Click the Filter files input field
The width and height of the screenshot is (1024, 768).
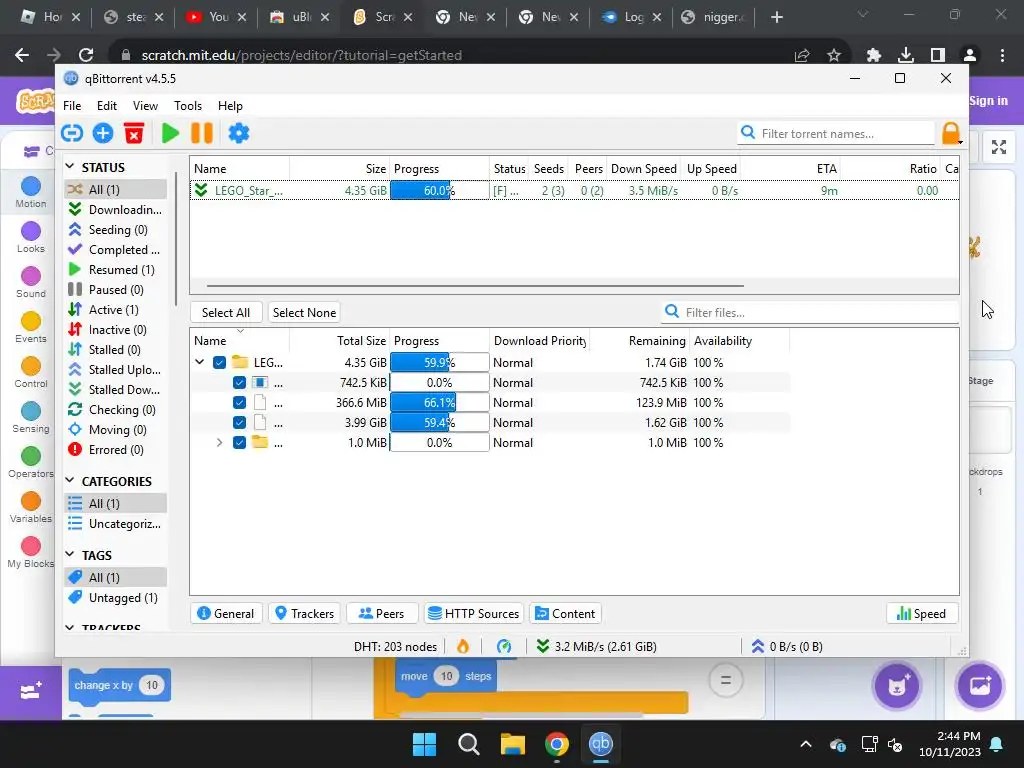pos(810,313)
